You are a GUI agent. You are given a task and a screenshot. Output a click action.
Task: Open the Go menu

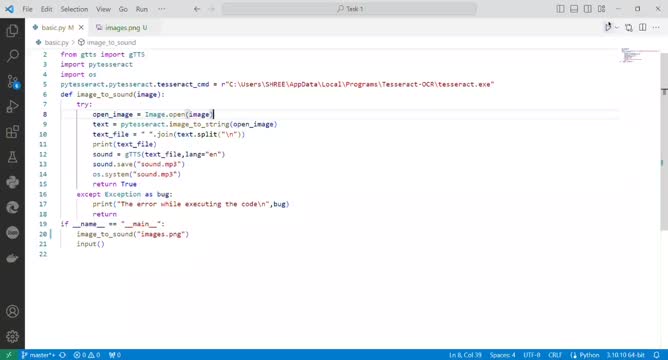[123, 9]
